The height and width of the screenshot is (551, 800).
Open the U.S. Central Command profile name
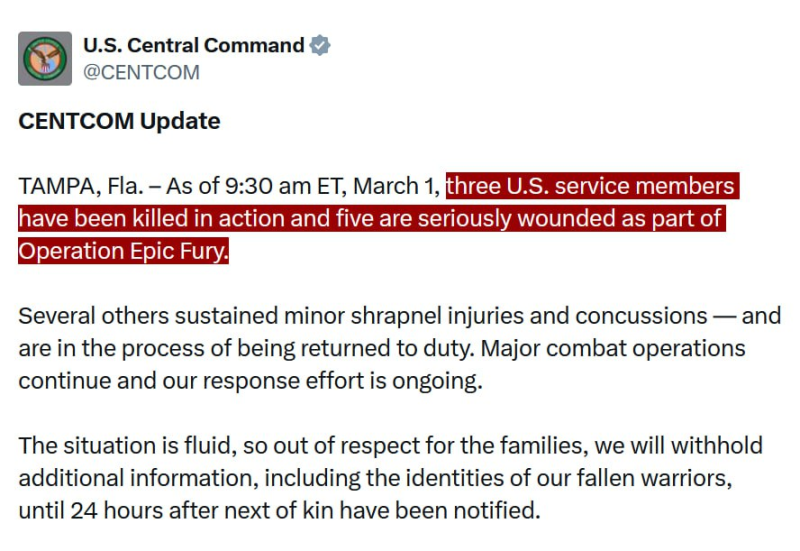click(193, 45)
